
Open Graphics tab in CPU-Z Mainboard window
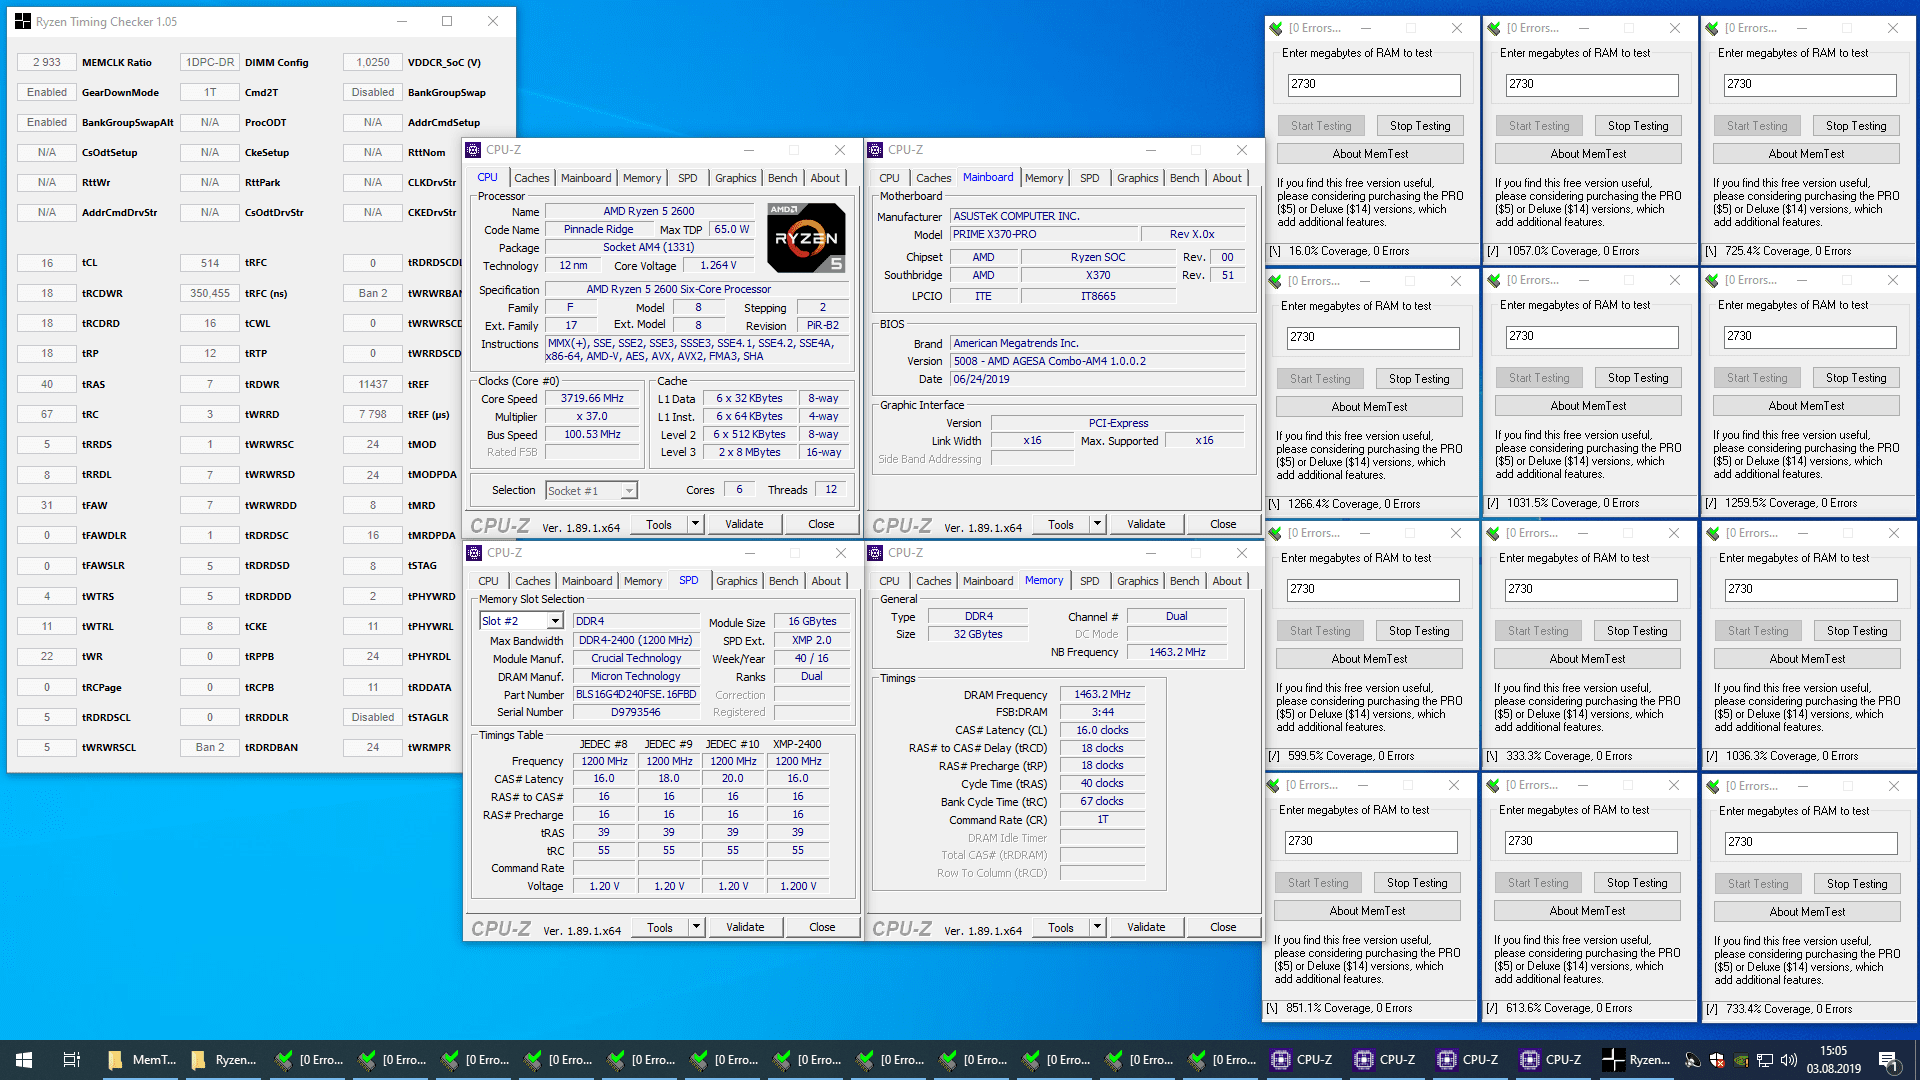(x=1137, y=178)
